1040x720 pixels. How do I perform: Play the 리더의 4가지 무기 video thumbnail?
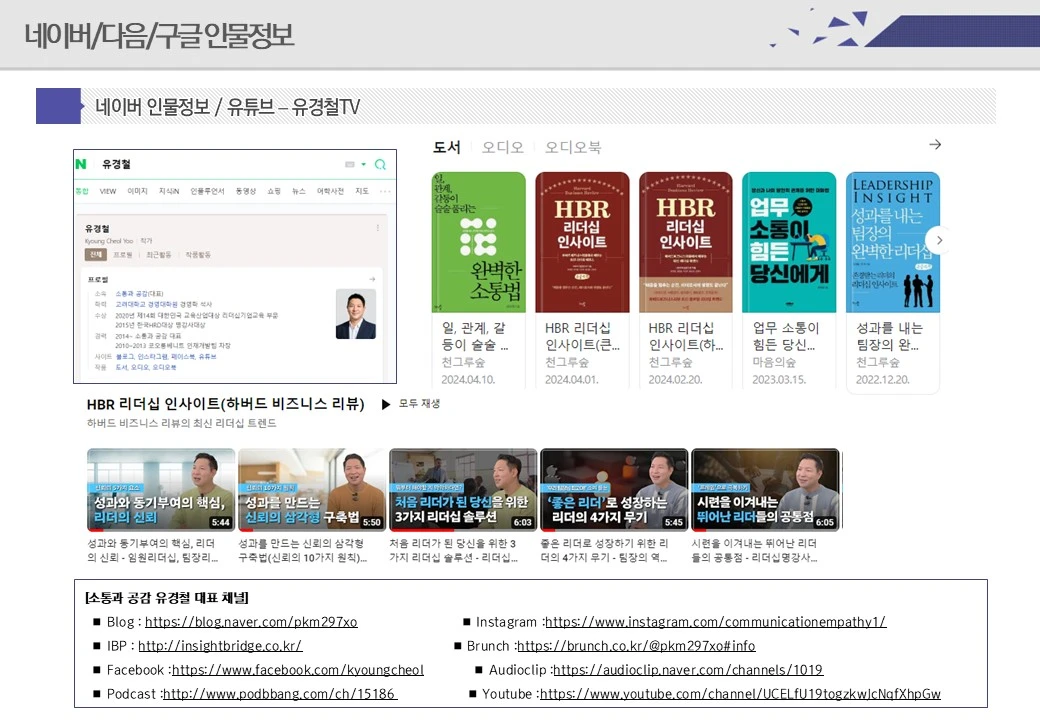click(x=614, y=489)
